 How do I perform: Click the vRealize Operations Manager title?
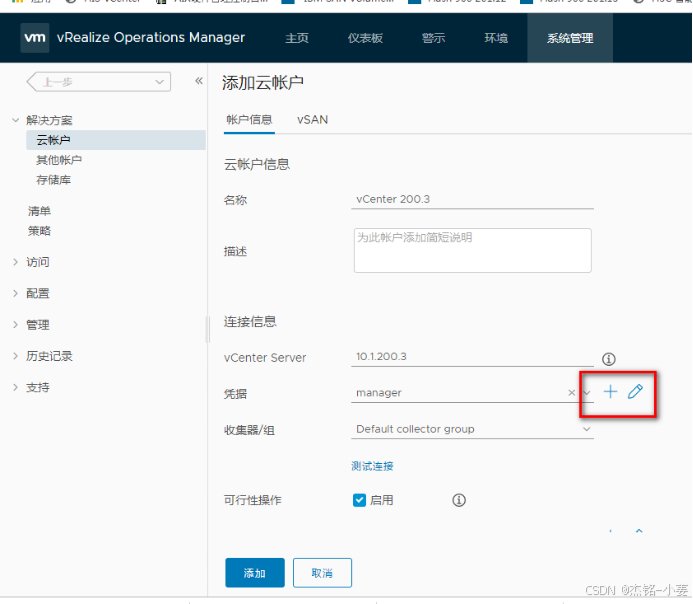click(151, 38)
